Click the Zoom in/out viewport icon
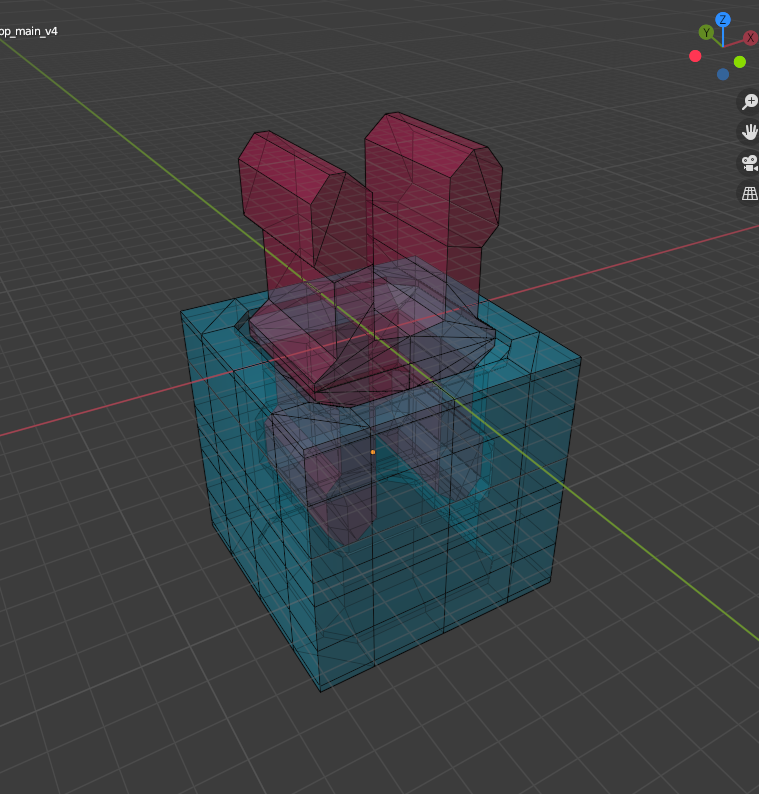 [x=749, y=101]
